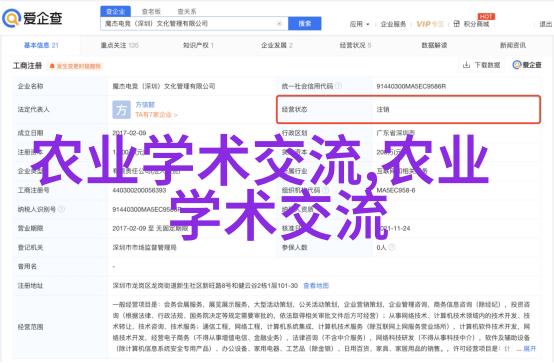Open legal representative name link
Image resolution: width=554 pixels, height=363 pixels.
(x=145, y=105)
